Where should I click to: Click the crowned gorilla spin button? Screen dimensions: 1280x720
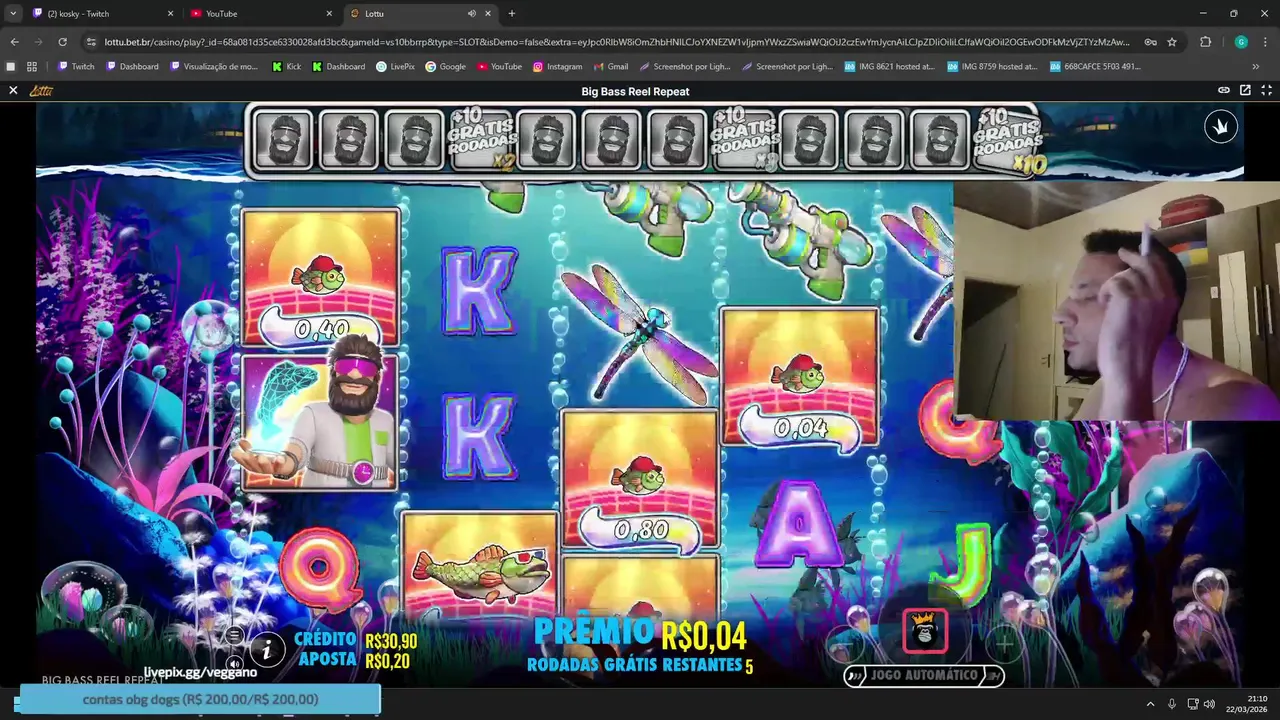point(925,631)
